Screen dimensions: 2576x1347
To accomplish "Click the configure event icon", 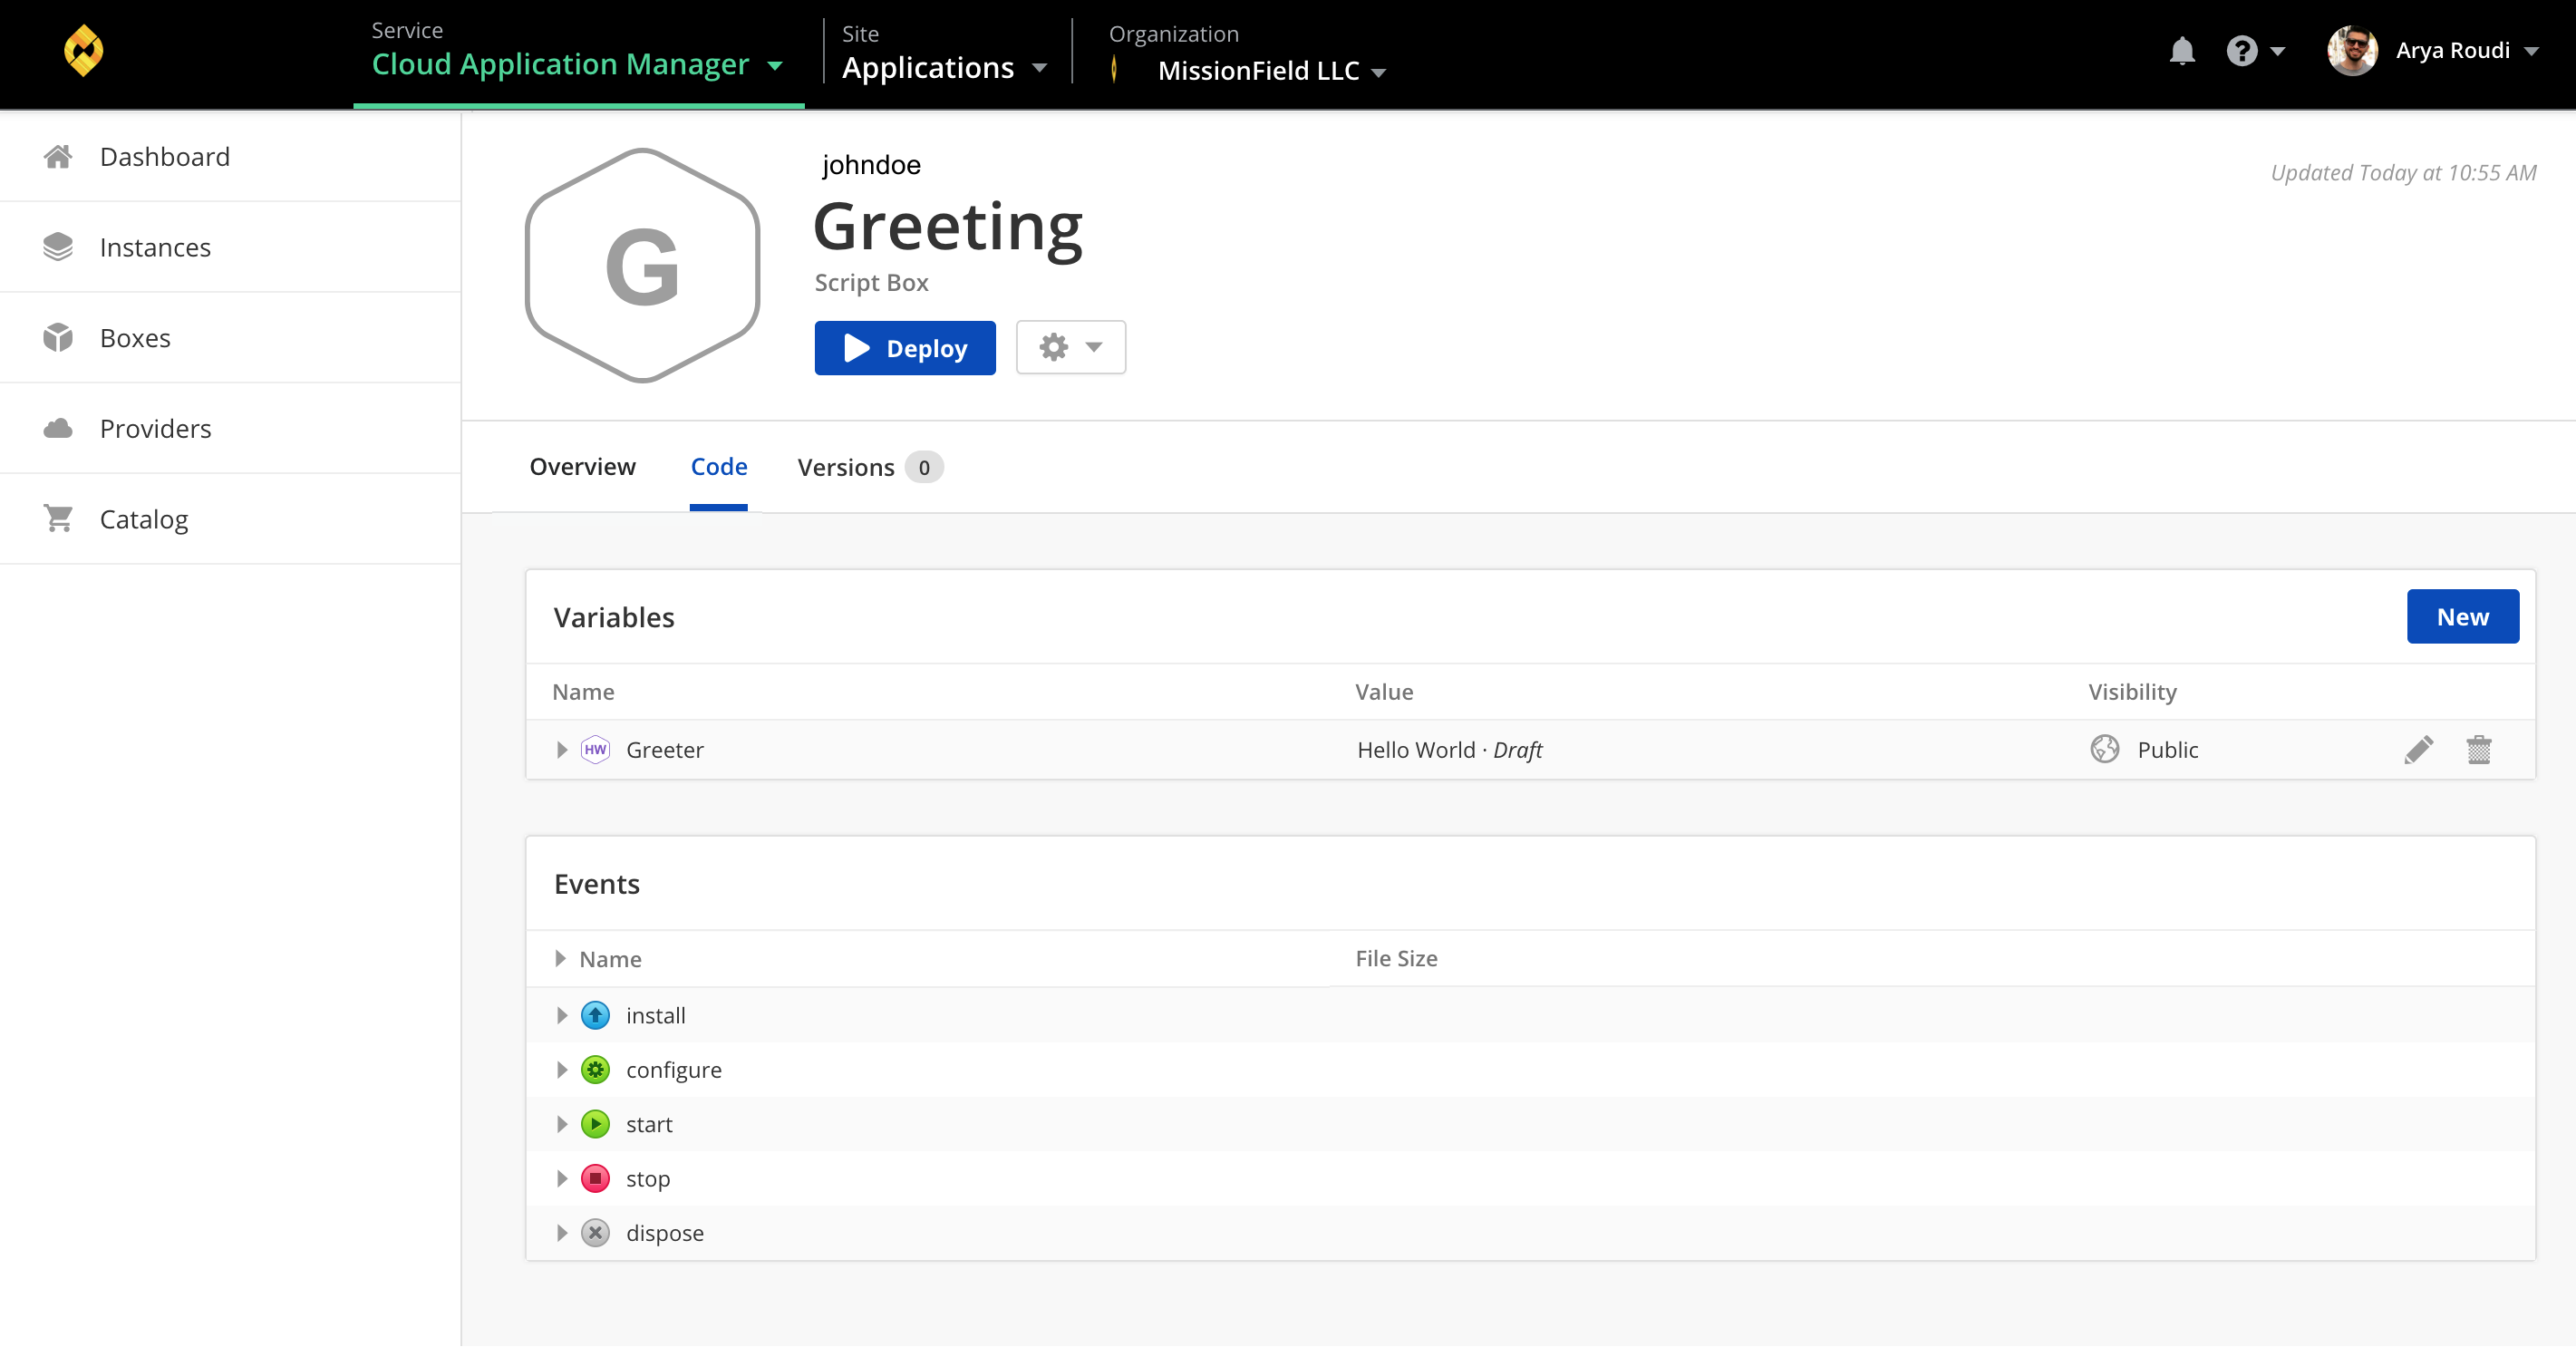I will click(x=596, y=1068).
